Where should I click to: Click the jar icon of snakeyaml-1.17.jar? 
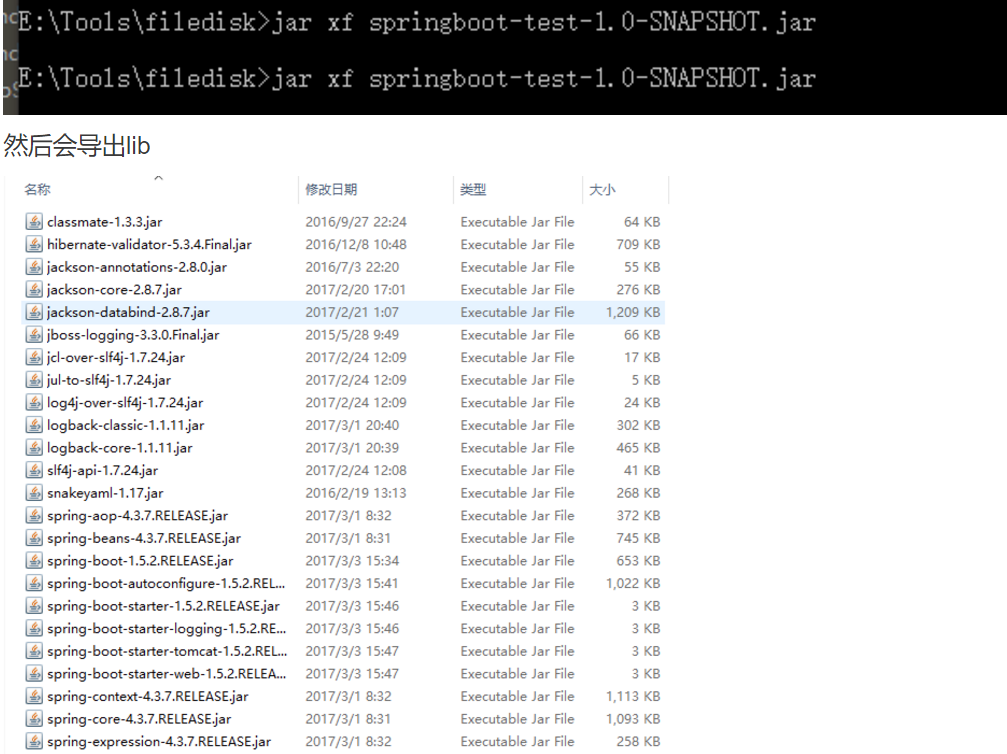click(34, 493)
